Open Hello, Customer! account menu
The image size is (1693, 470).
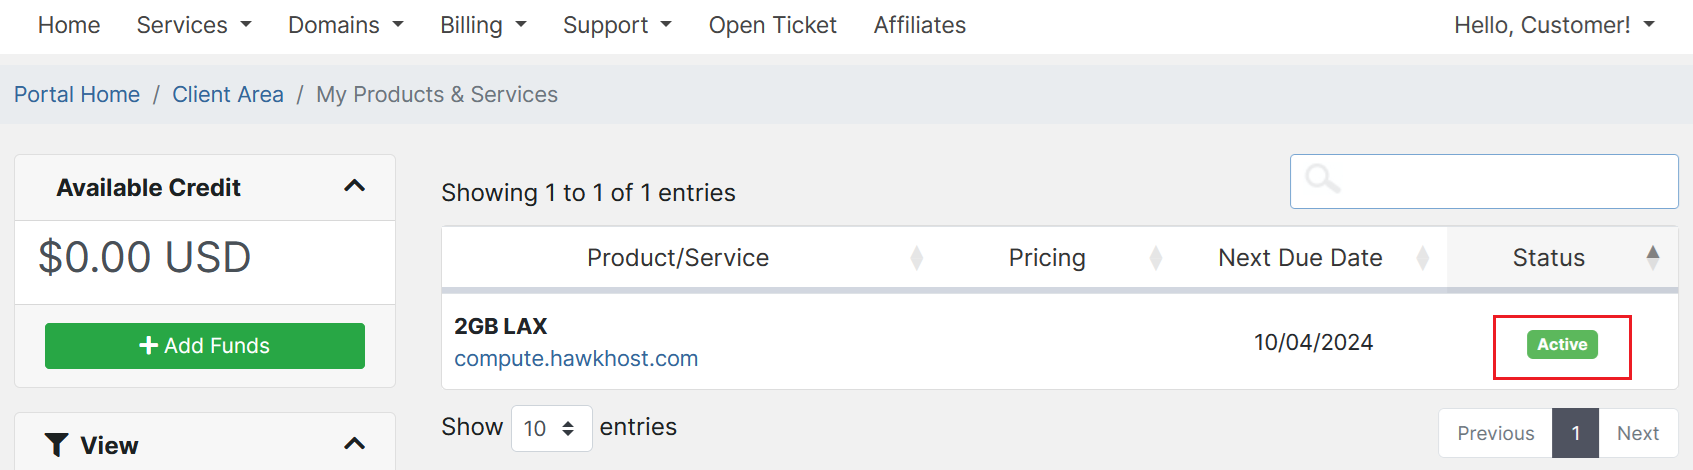coord(1554,25)
